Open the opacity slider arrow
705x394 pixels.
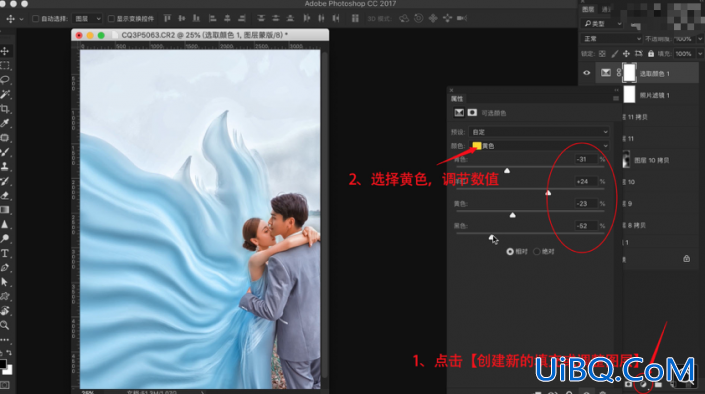[x=701, y=39]
